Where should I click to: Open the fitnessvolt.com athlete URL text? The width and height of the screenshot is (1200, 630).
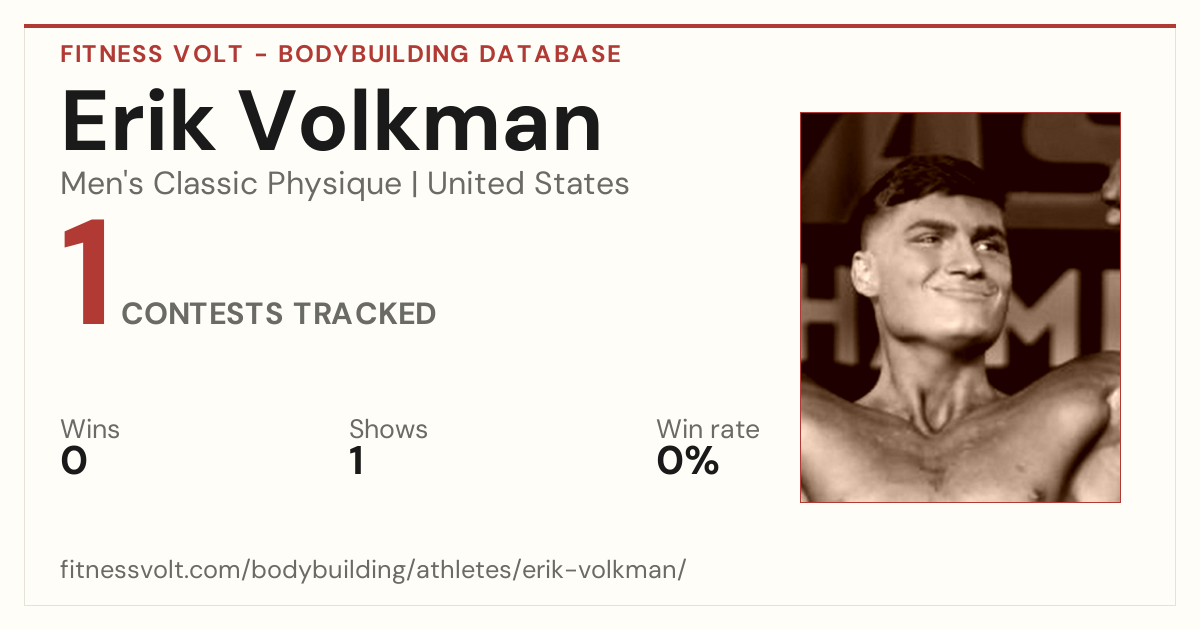point(373,570)
